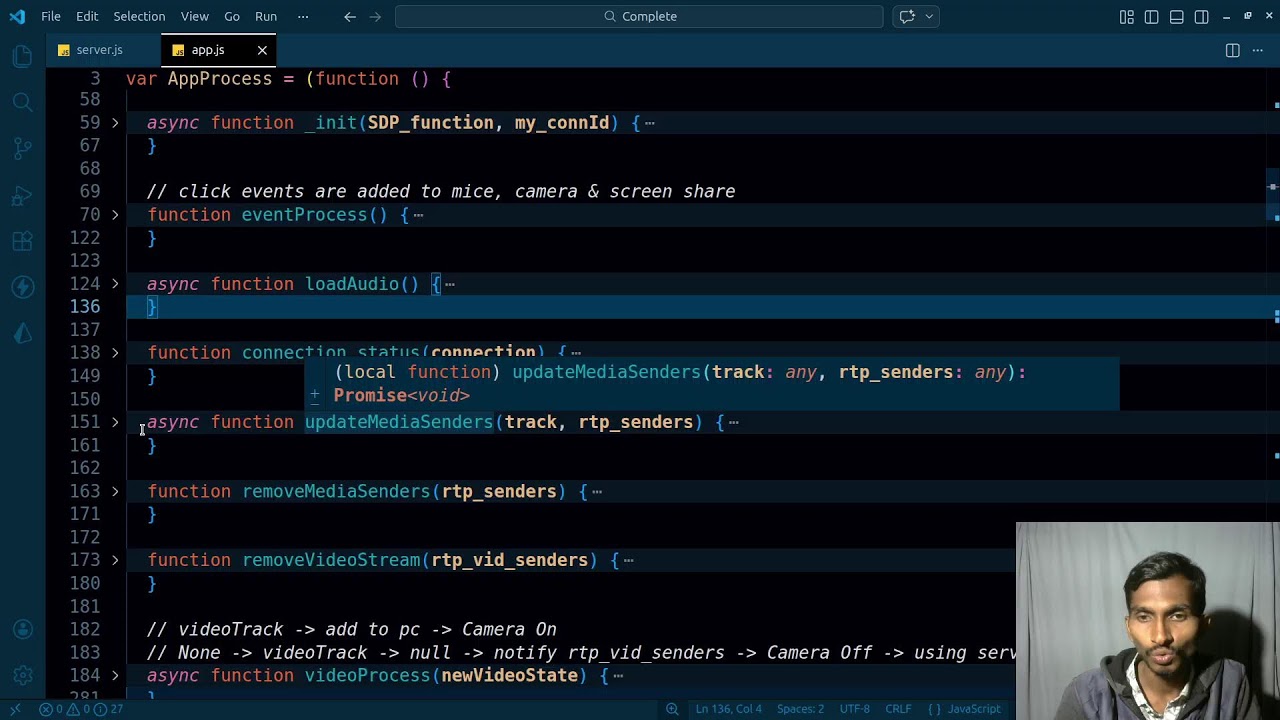The width and height of the screenshot is (1280, 720).
Task: Open the pyramid-shaped extension in activity bar
Action: click(22, 333)
